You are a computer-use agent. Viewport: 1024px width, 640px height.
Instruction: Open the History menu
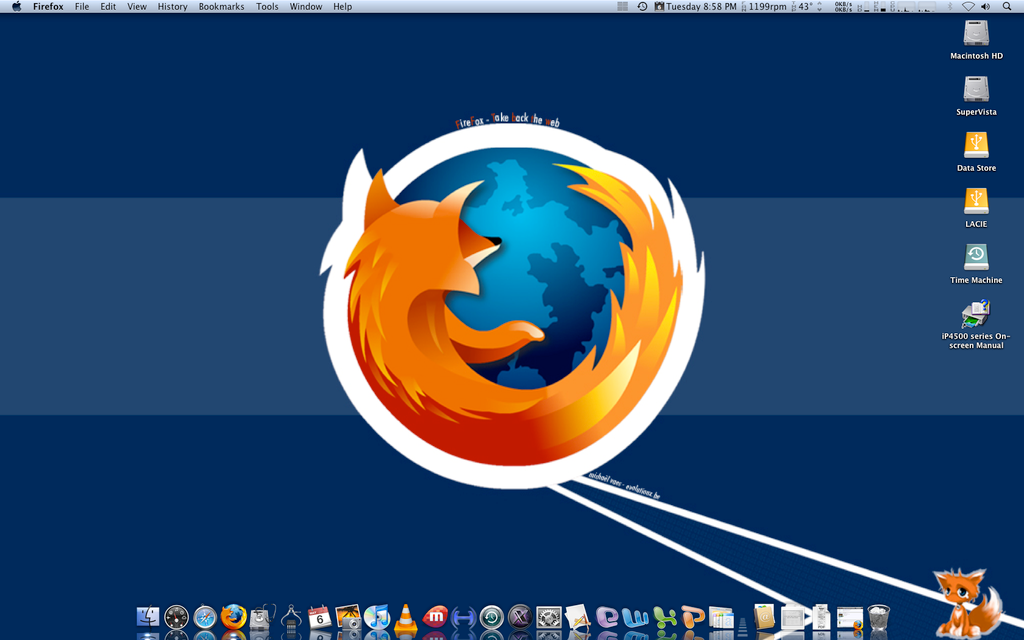point(172,7)
